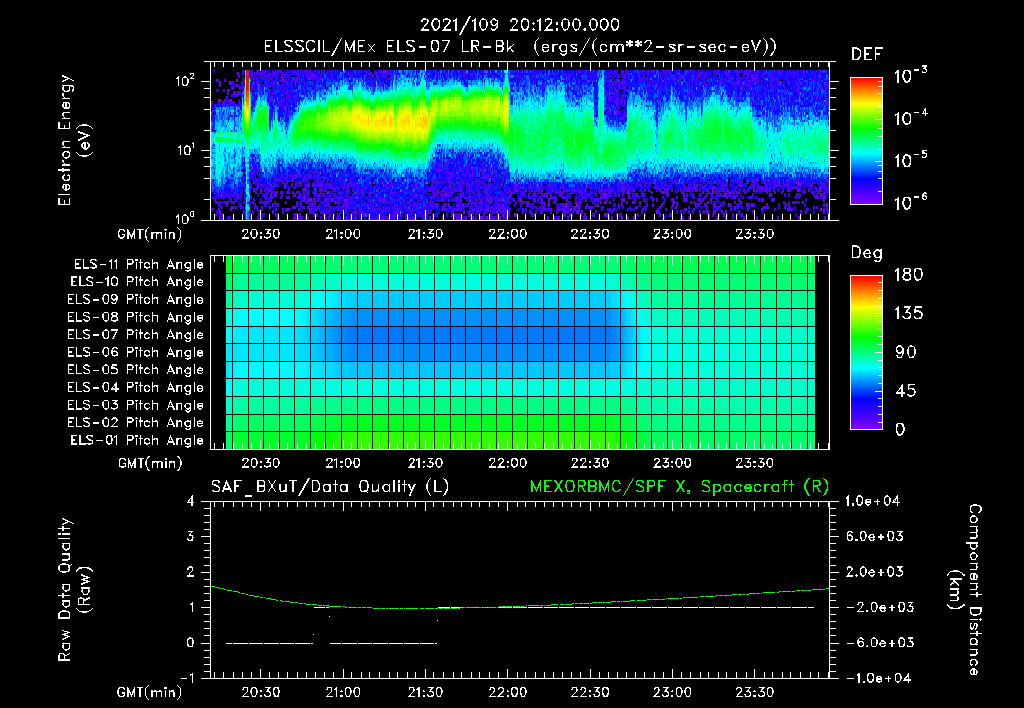The image size is (1024, 708).
Task: Click the 10^-5 DEF colorbar value
Action: tap(910, 160)
